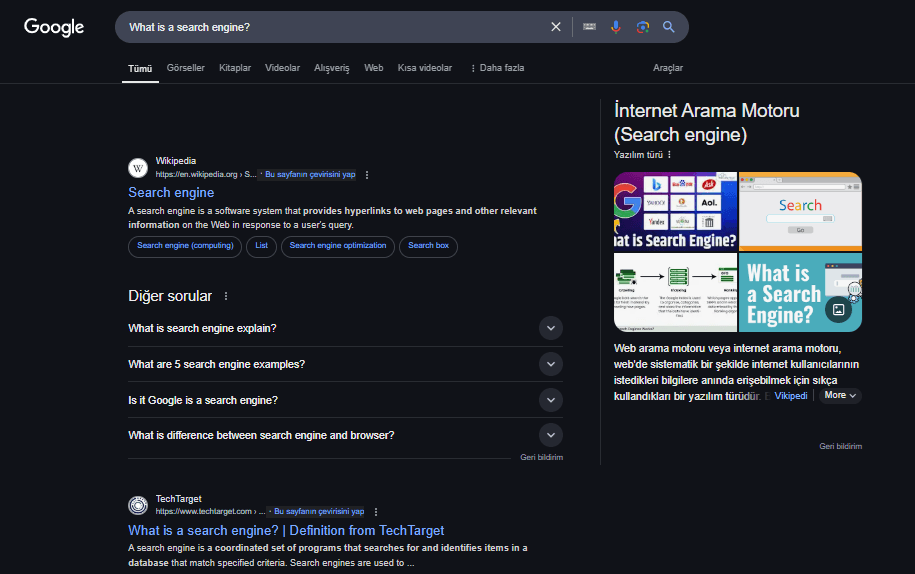Viewport: 915px width, 574px height.
Task: Expand "What are 5 search engine examples?"
Action: [x=550, y=364]
